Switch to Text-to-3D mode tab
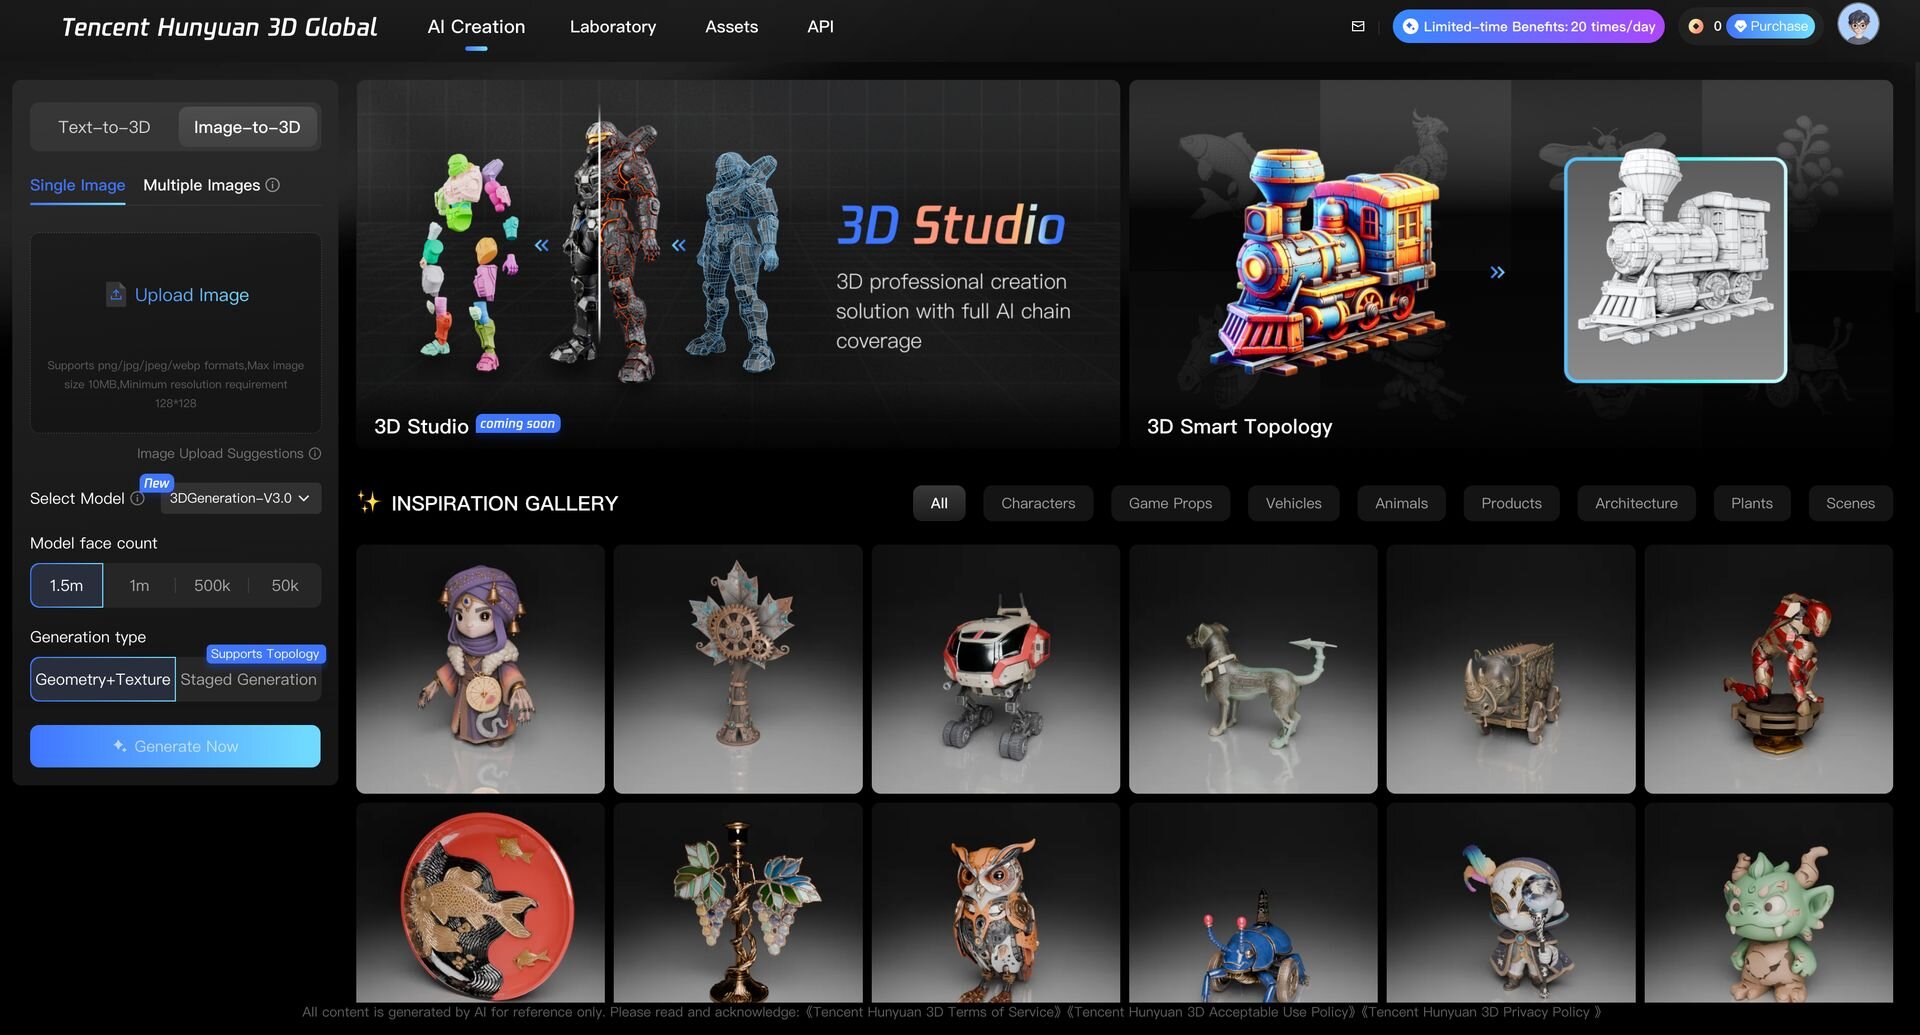This screenshot has height=1035, width=1920. pyautogui.click(x=104, y=127)
